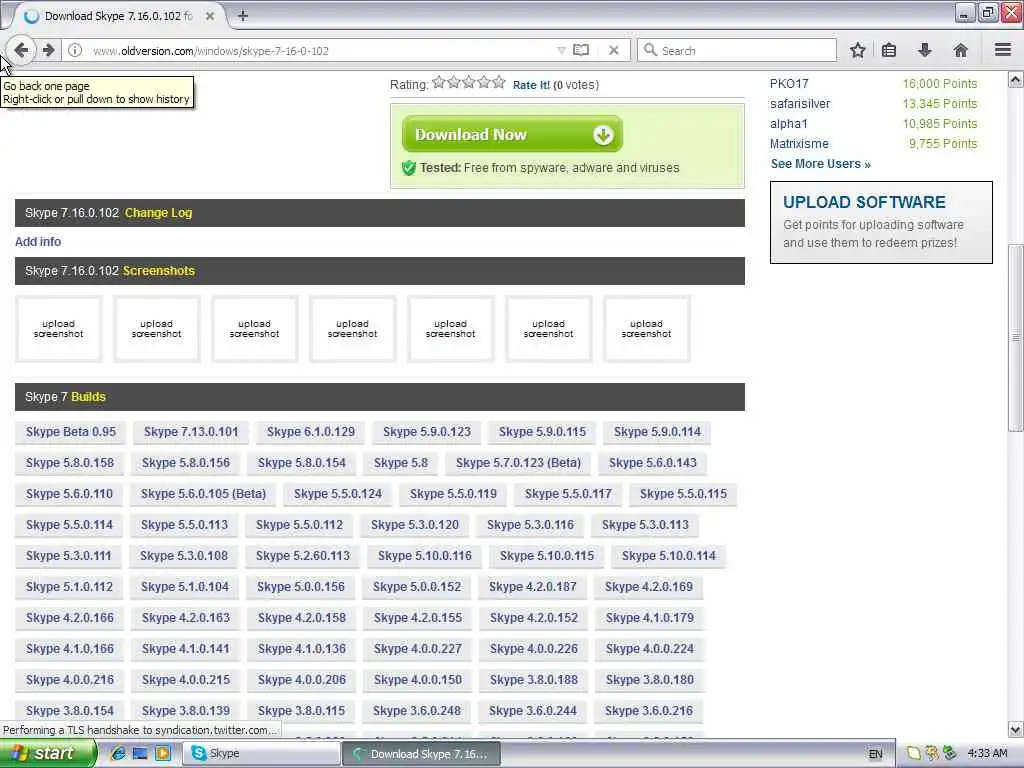The width and height of the screenshot is (1024, 768).
Task: Click the vertical scrollbar thumb
Action: 1016,337
